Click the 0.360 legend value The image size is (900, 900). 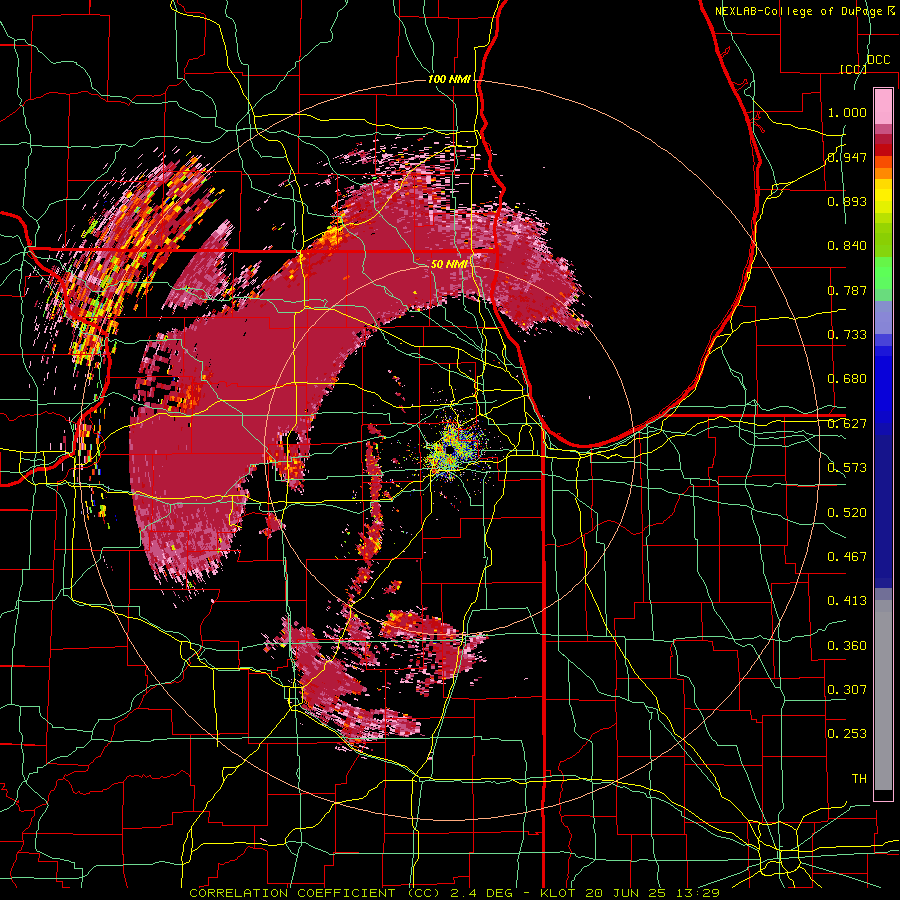[847, 646]
